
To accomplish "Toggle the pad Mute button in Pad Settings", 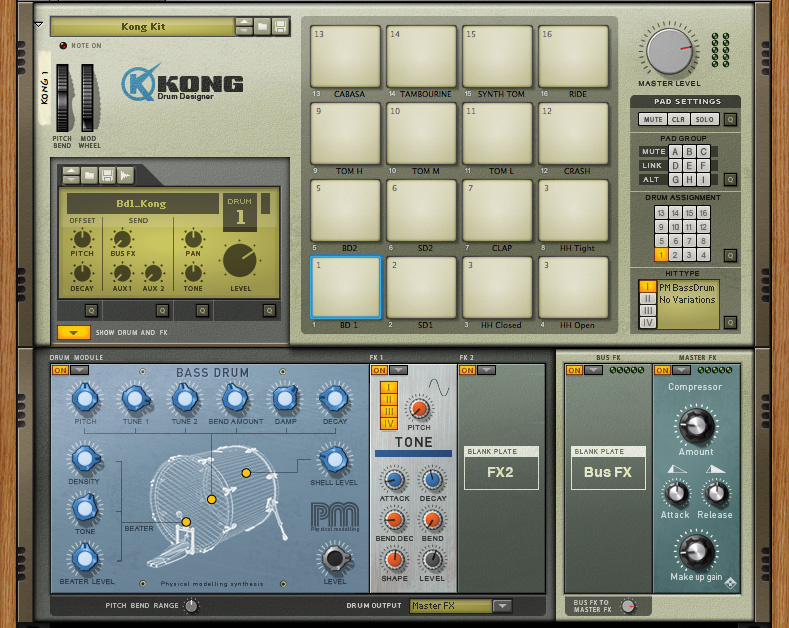I will [x=653, y=120].
